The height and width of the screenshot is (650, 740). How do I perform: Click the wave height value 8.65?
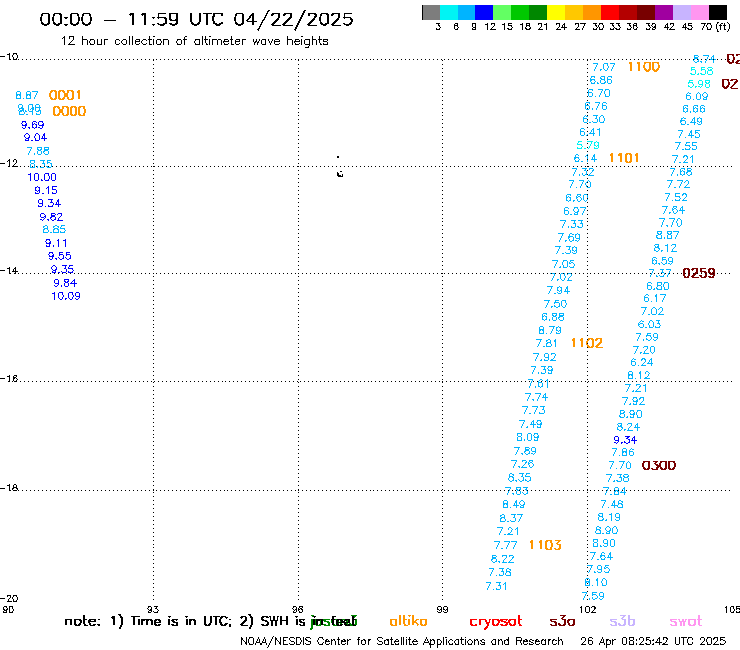[54, 229]
